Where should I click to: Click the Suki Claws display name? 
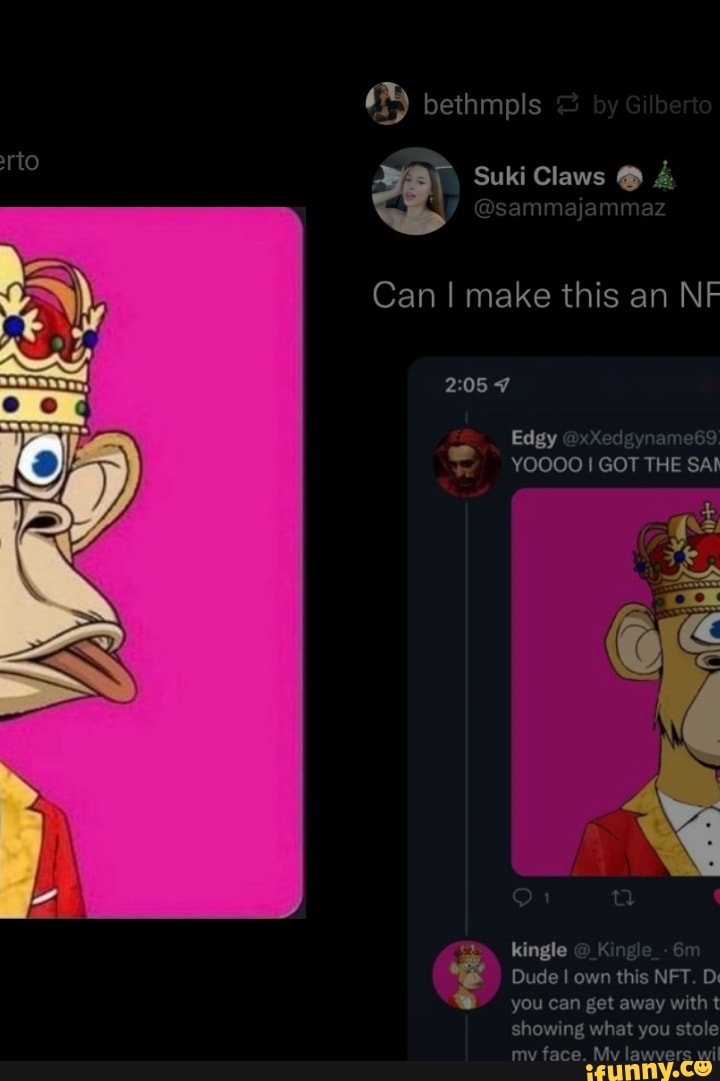point(539,177)
